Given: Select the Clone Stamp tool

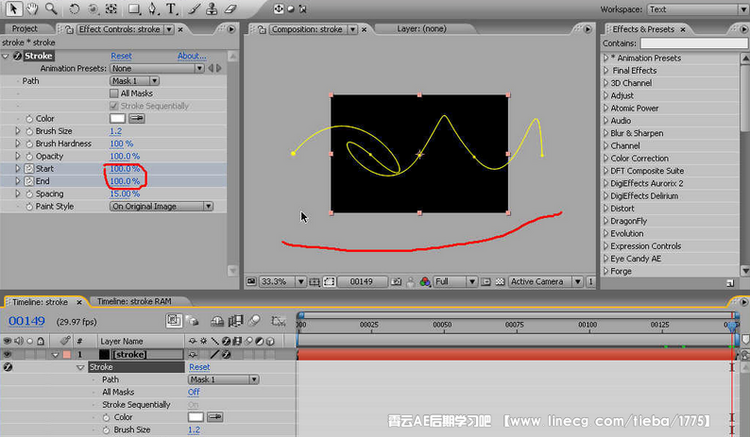Looking at the screenshot, I should (211, 9).
